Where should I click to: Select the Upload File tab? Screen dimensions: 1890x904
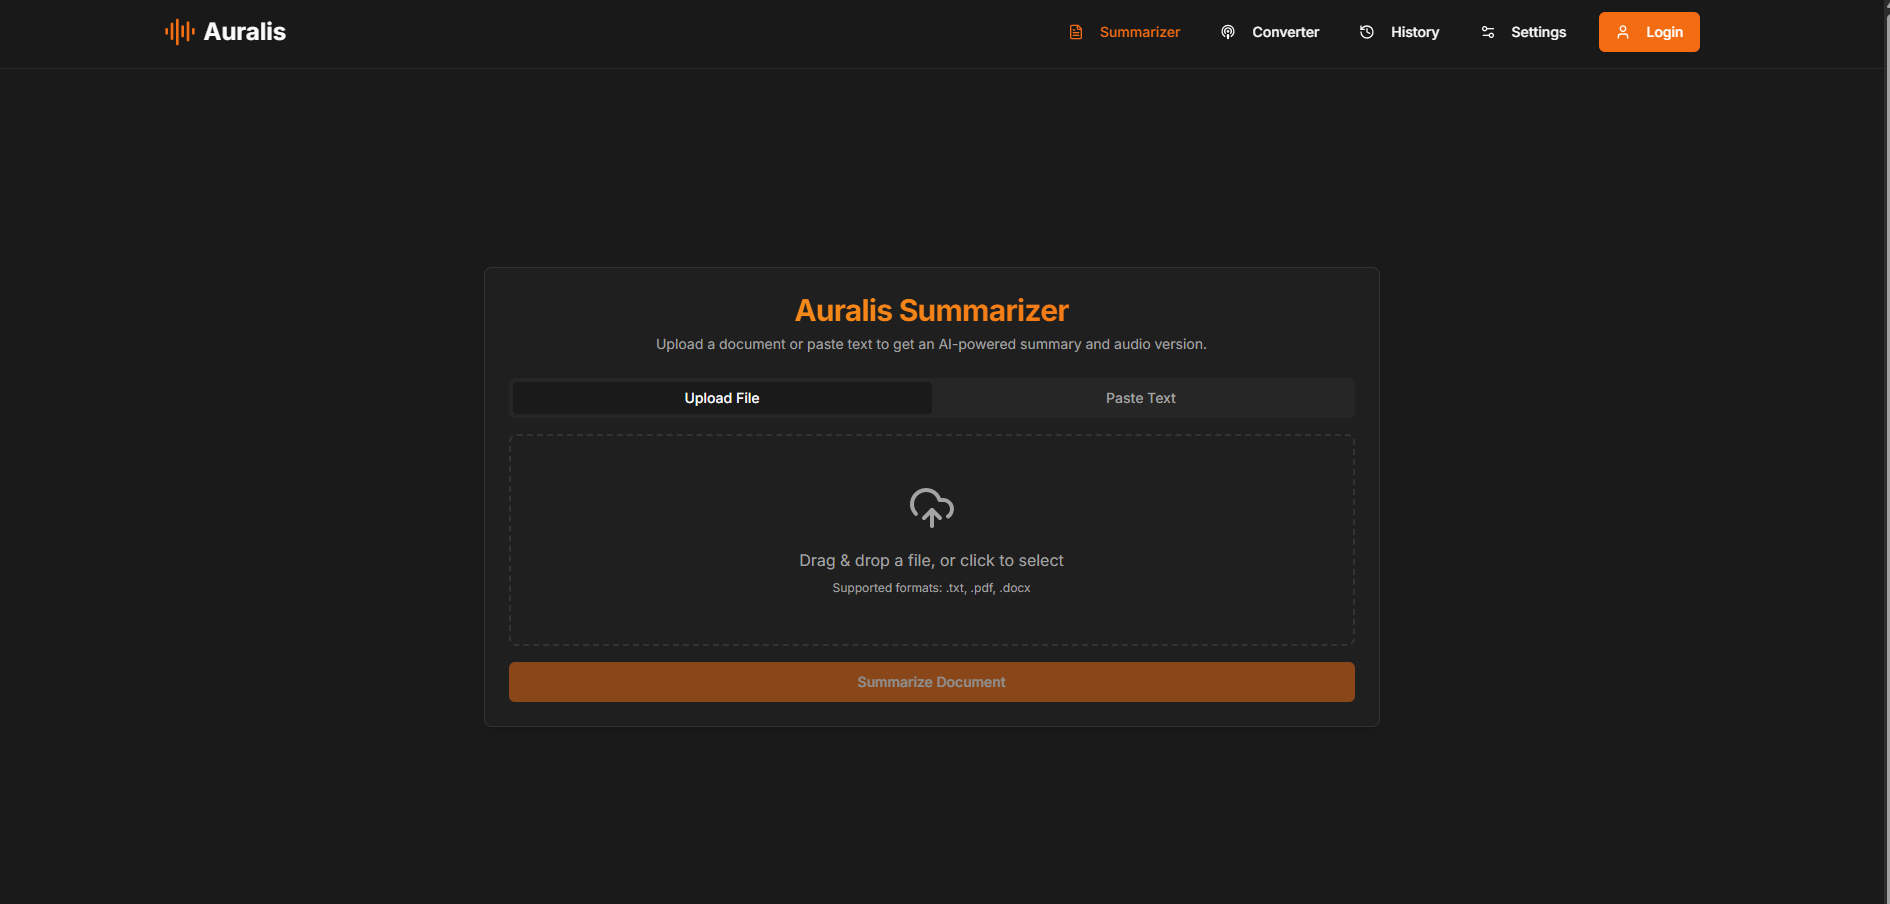tap(721, 398)
